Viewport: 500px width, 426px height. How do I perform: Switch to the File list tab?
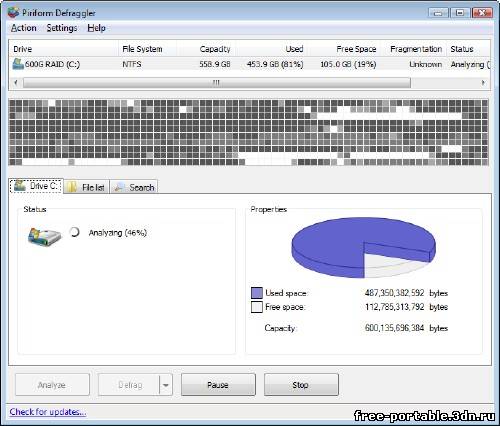(87, 187)
